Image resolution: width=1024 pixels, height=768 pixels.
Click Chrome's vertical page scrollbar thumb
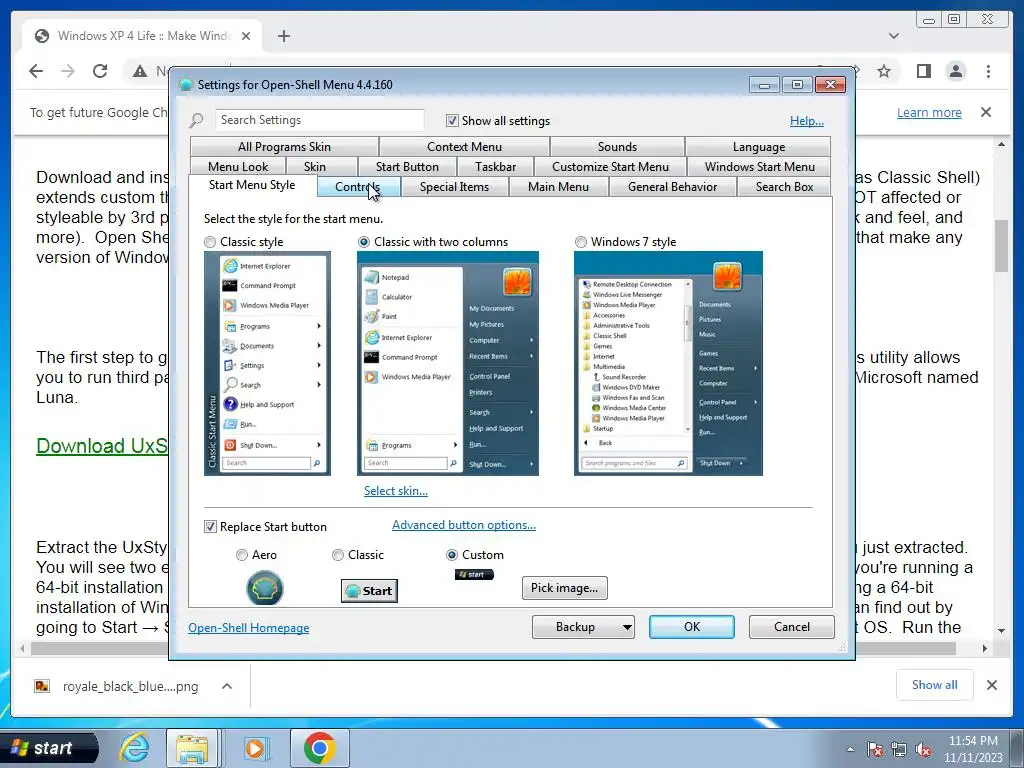pyautogui.click(x=1001, y=246)
